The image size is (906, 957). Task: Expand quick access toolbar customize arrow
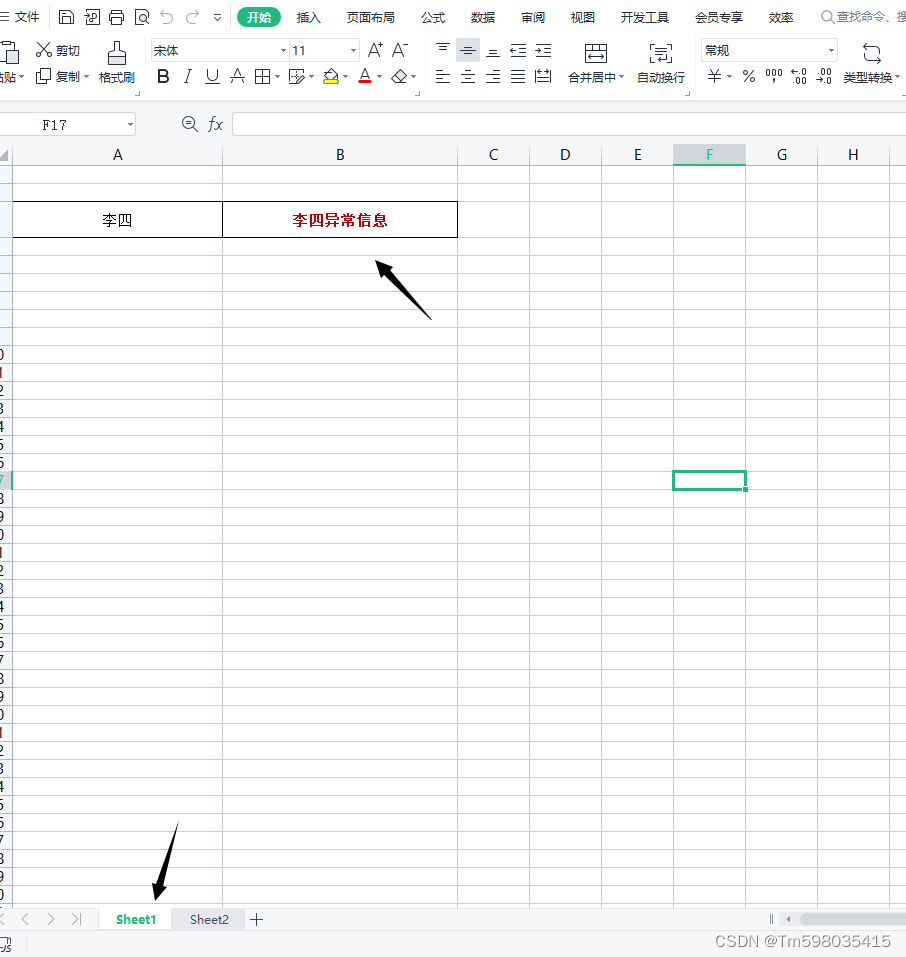(217, 18)
